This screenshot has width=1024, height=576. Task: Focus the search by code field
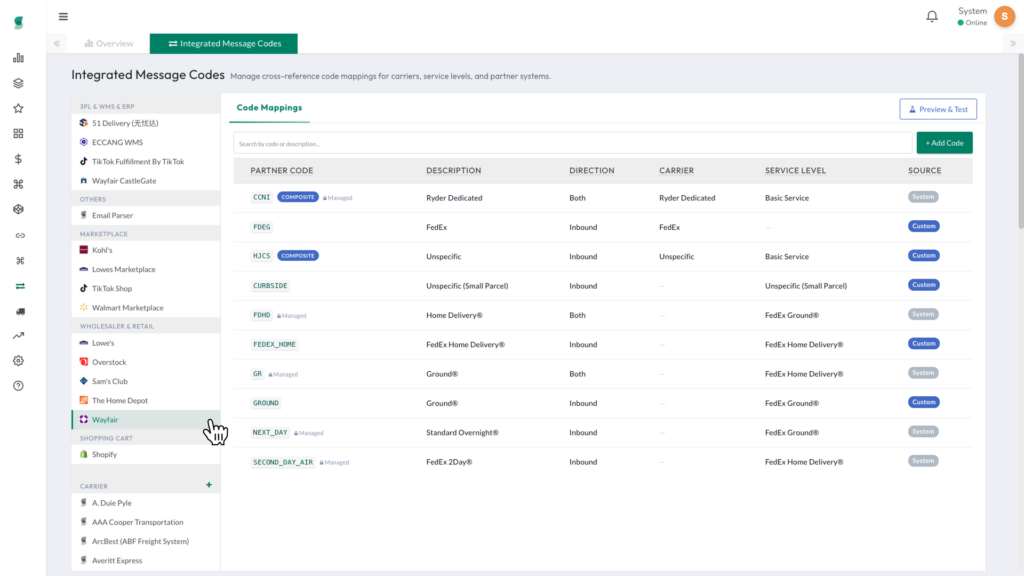coord(573,143)
